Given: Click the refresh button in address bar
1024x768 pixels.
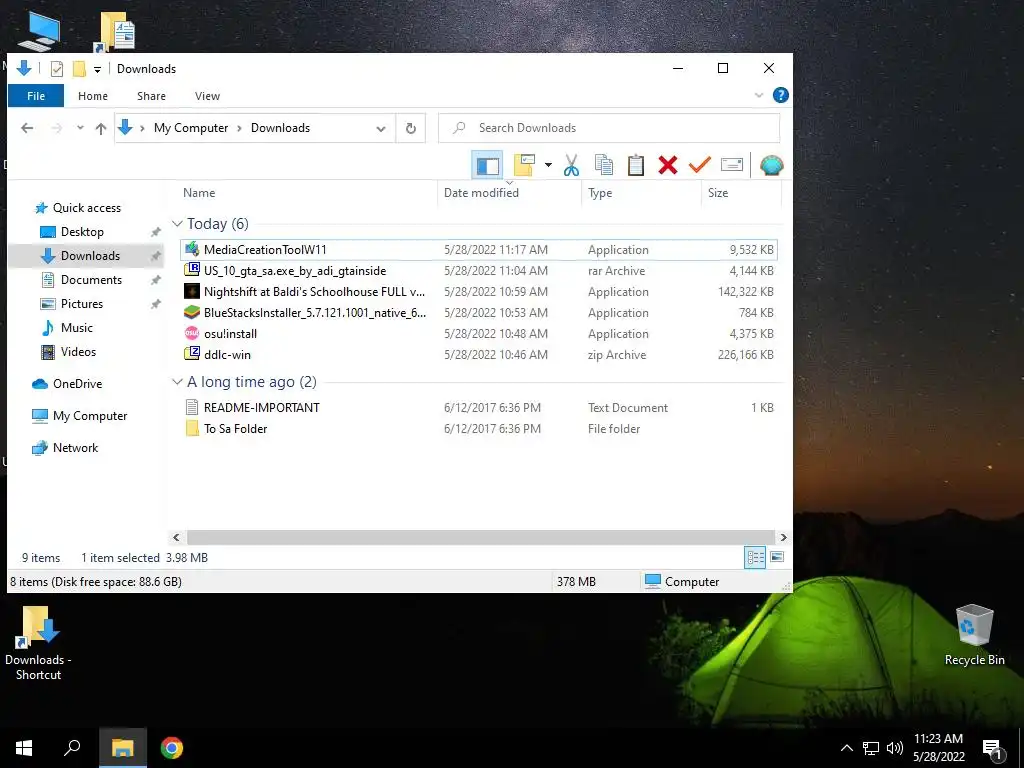Looking at the screenshot, I should (x=411, y=128).
